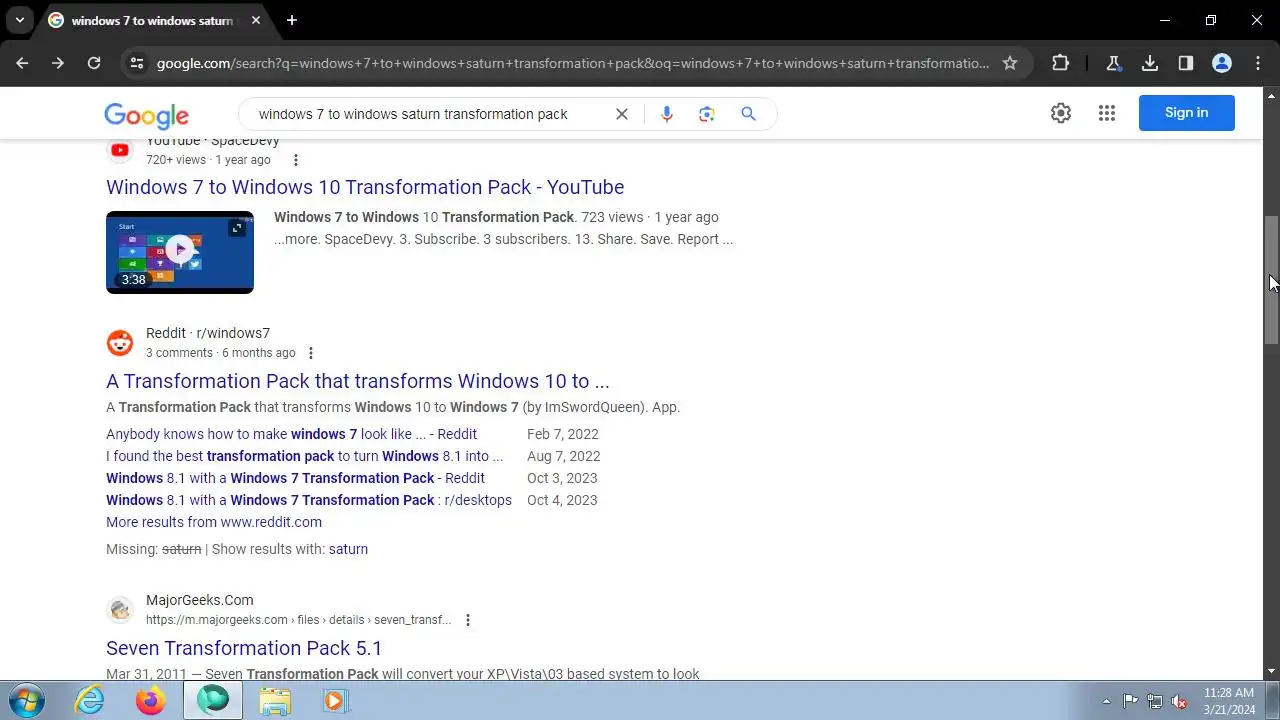Open the volume speaker tray icon
This screenshot has height=720, width=1280.
(1180, 701)
